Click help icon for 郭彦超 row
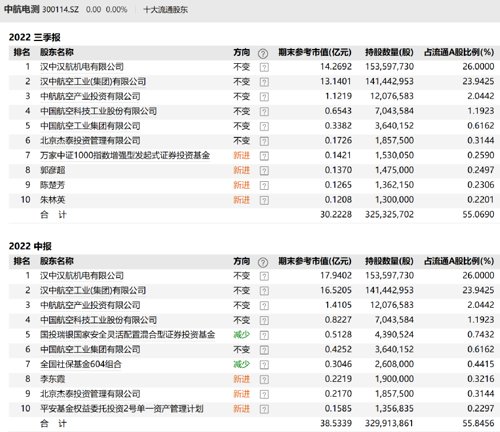This screenshot has height=432, width=500. (x=264, y=171)
